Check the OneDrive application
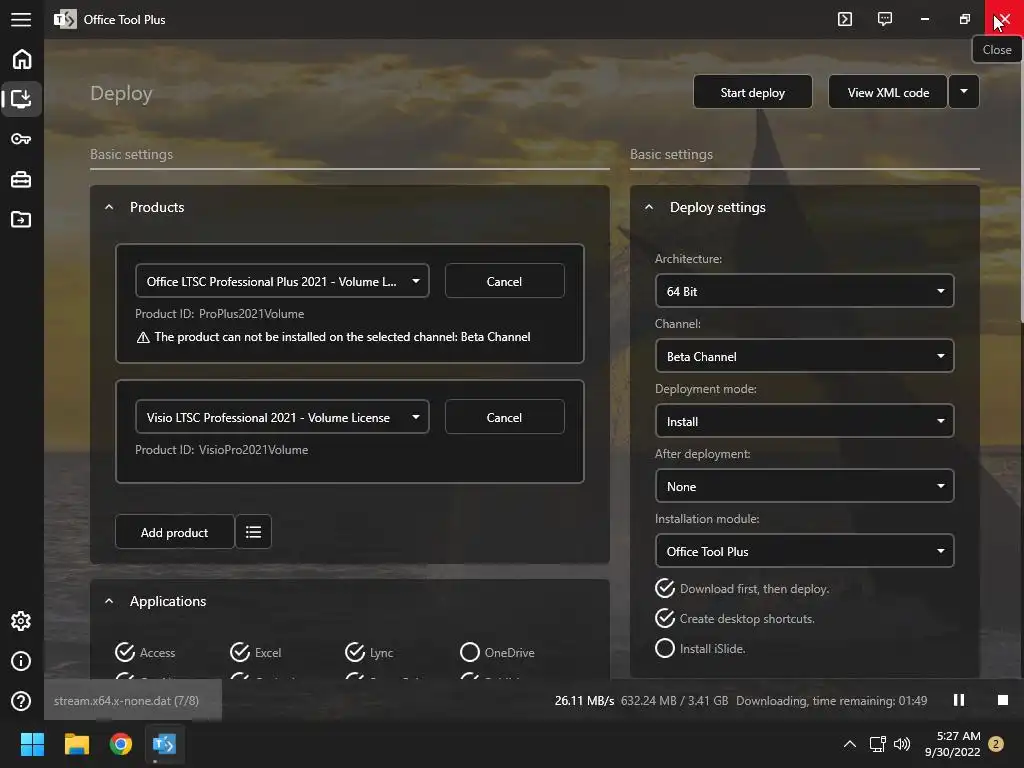 (x=497, y=652)
